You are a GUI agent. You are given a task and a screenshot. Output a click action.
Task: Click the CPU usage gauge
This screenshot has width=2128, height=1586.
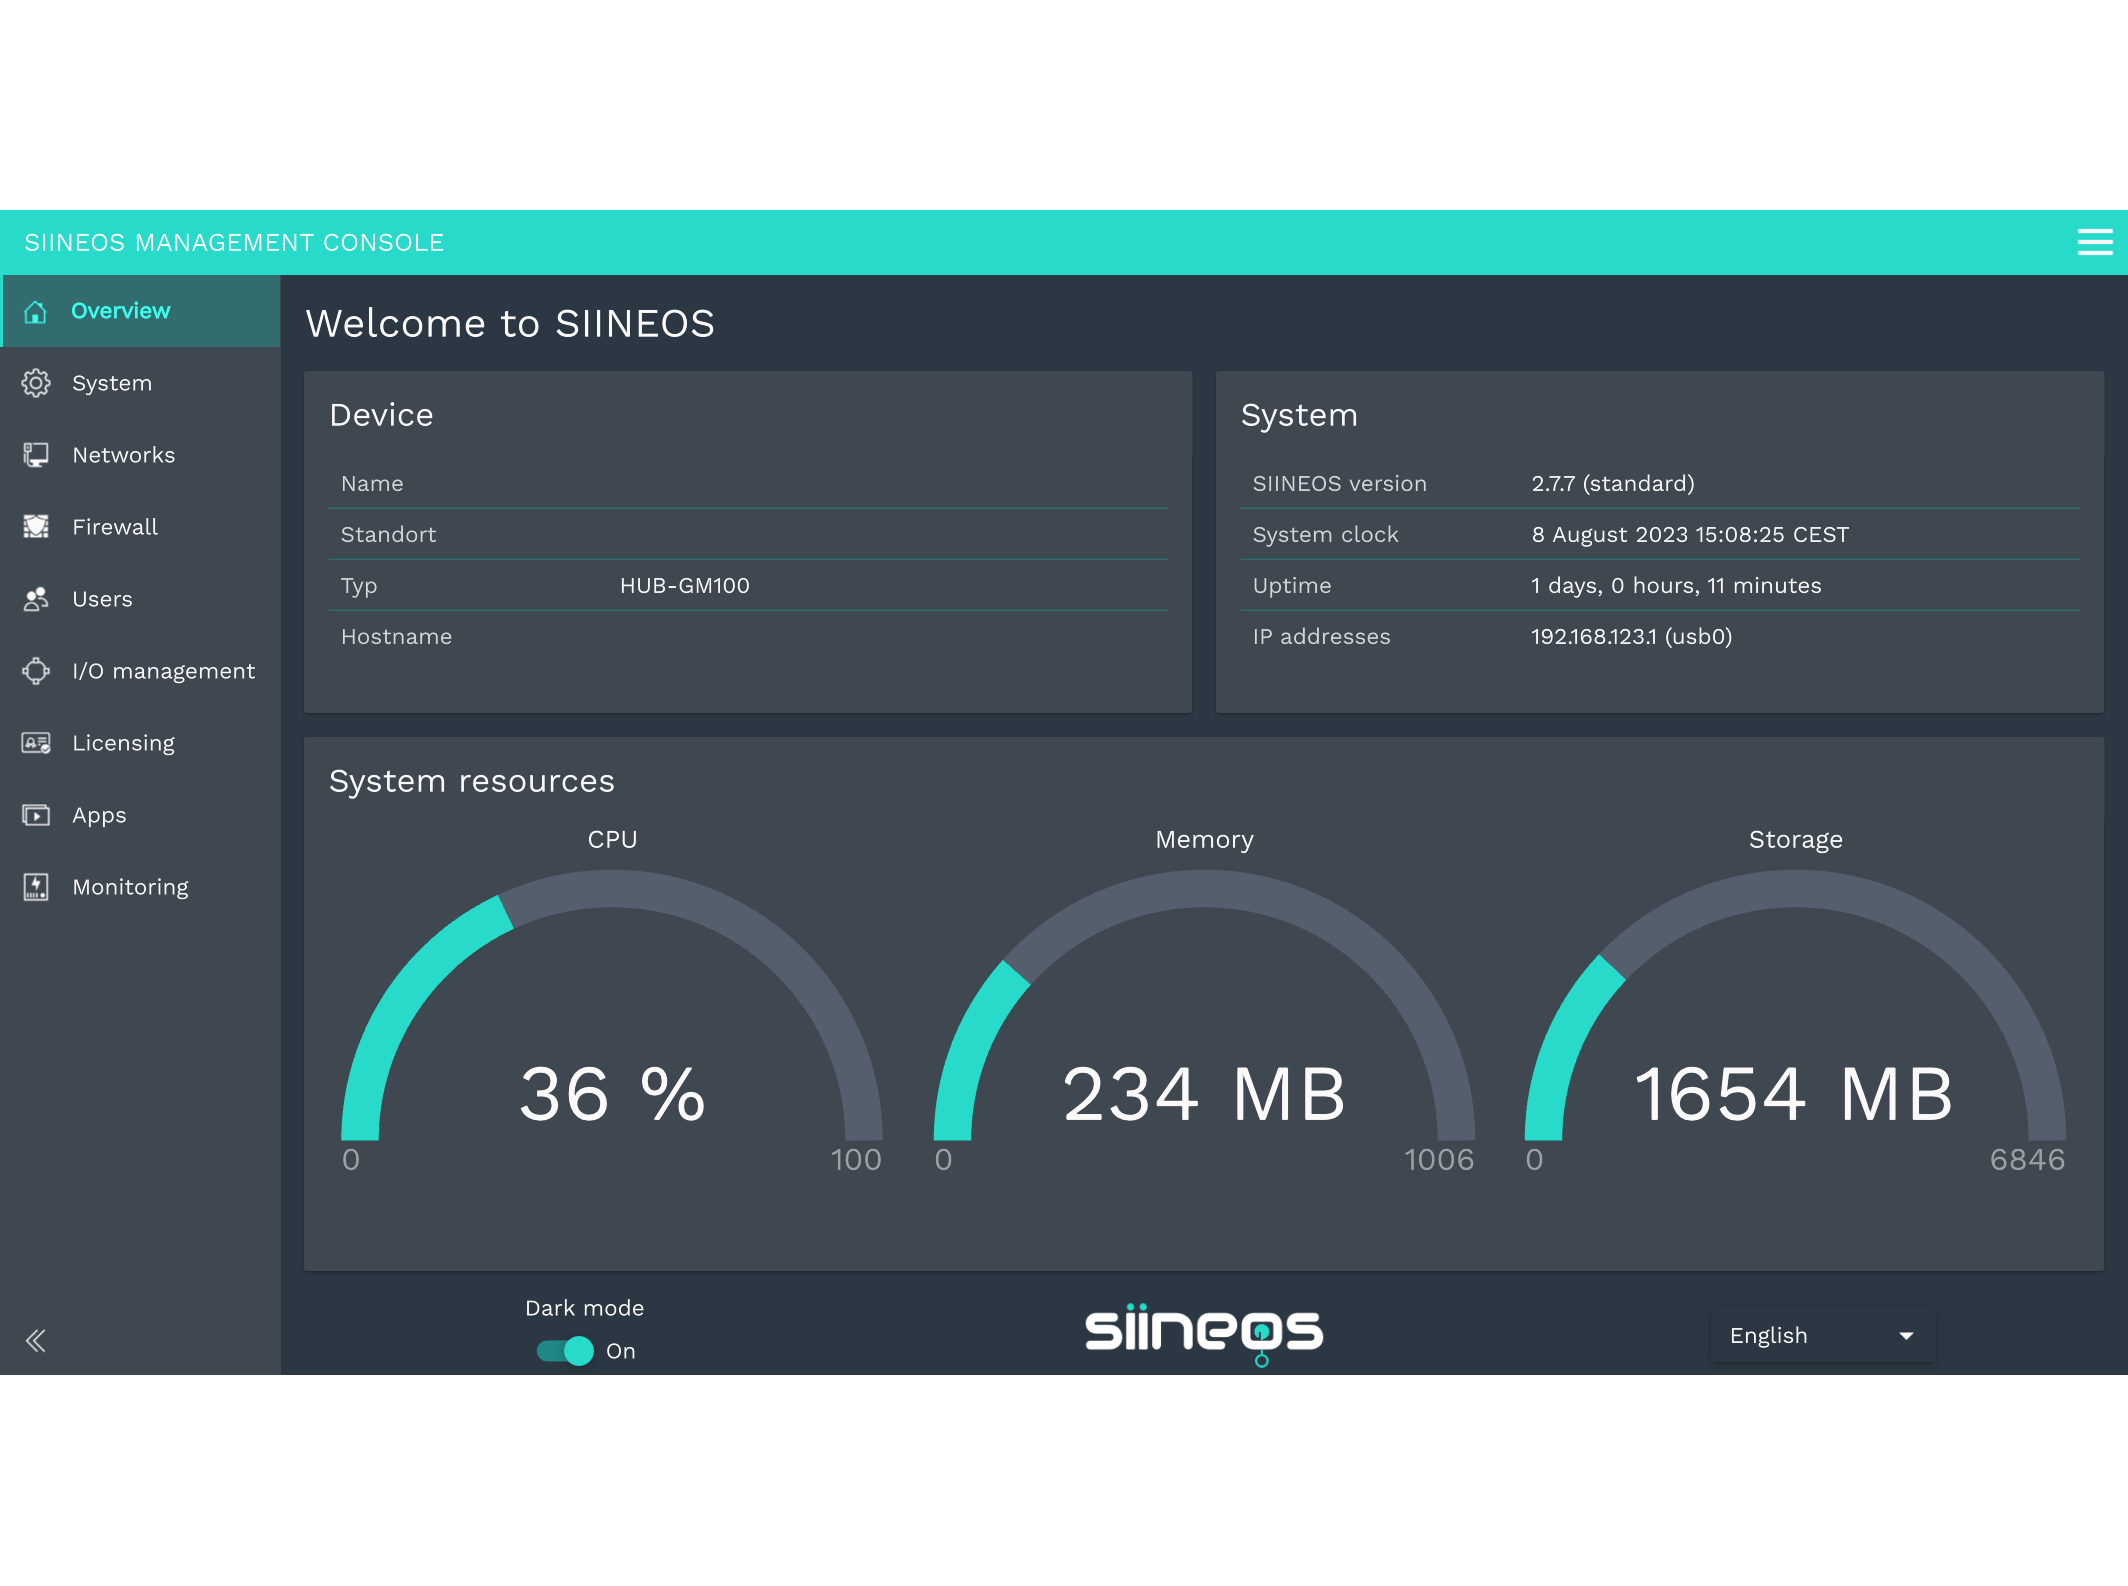click(x=612, y=1005)
